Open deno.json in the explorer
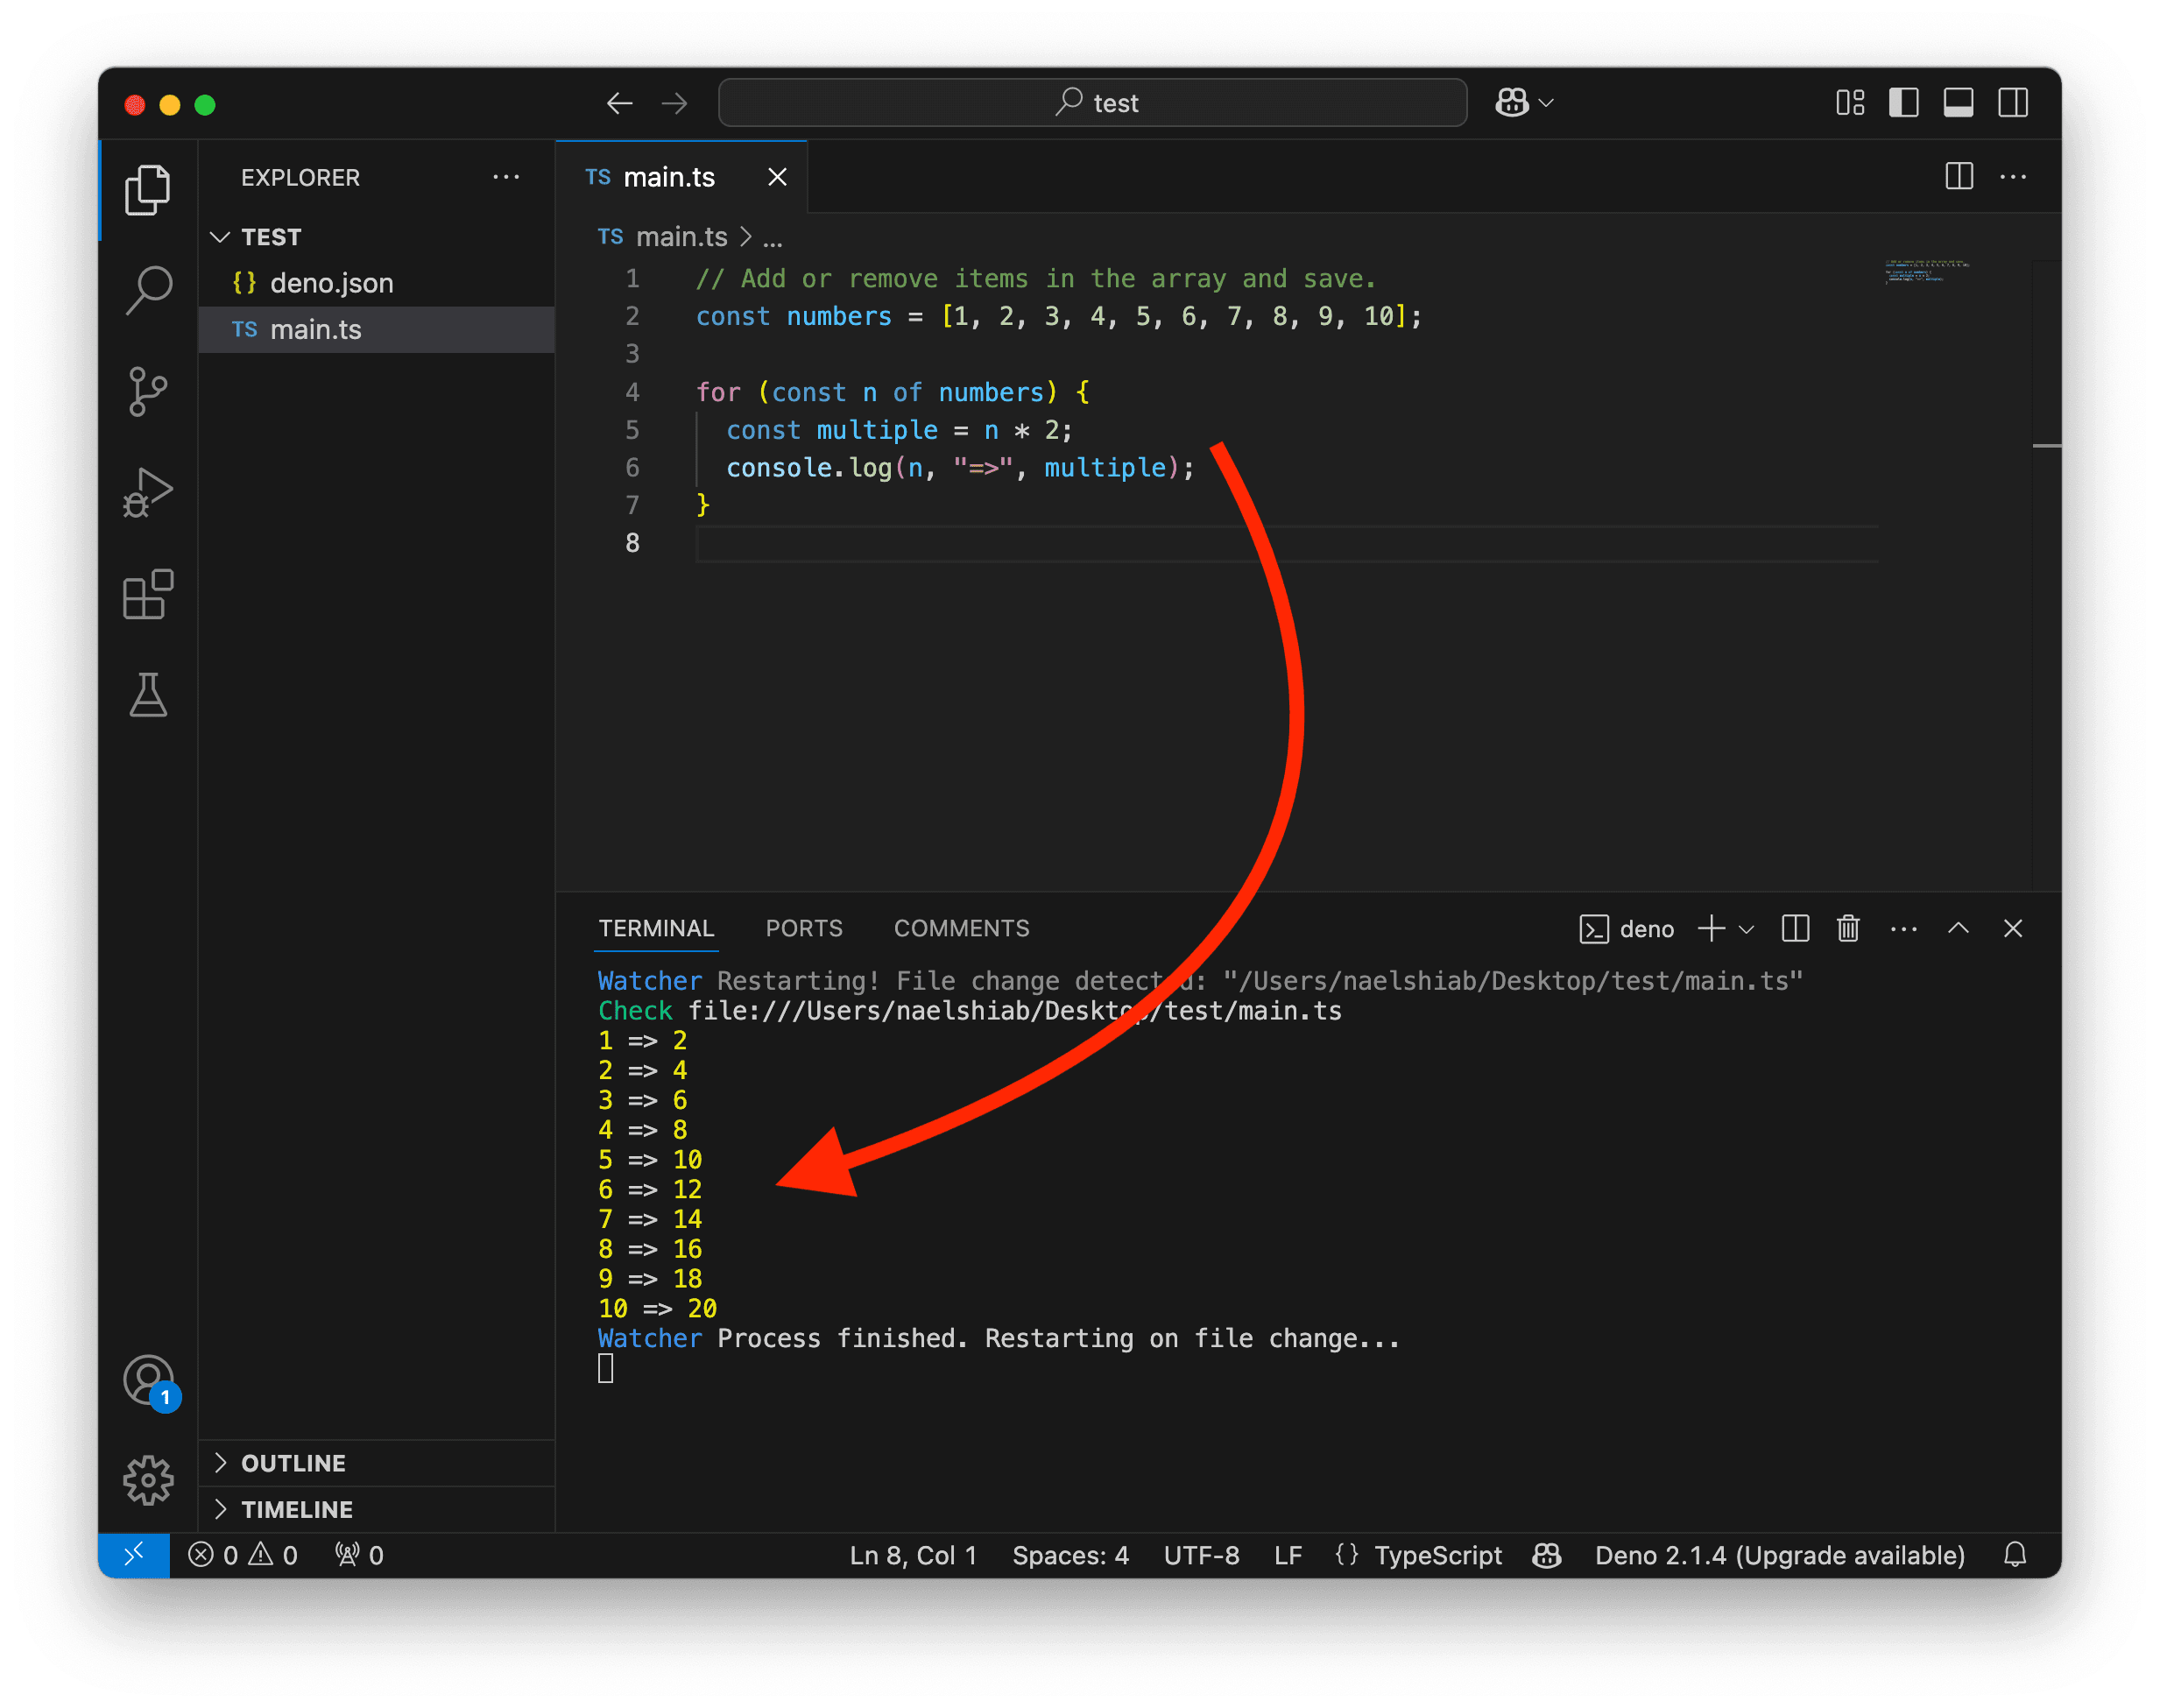The height and width of the screenshot is (1708, 2160). point(377,283)
